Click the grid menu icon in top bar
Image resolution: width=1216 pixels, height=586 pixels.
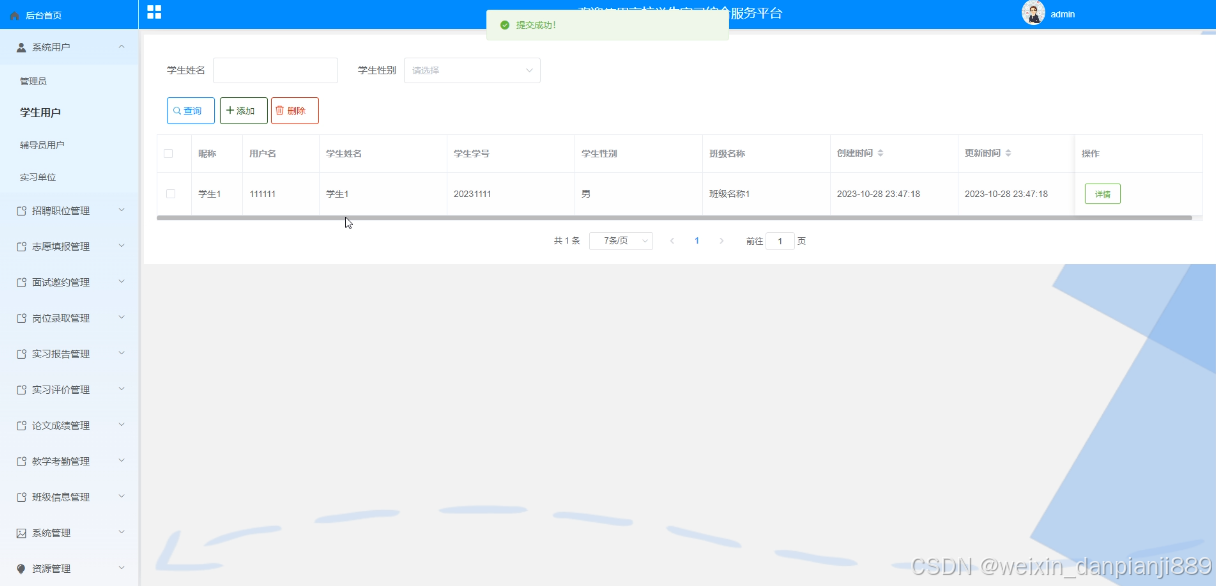click(154, 12)
